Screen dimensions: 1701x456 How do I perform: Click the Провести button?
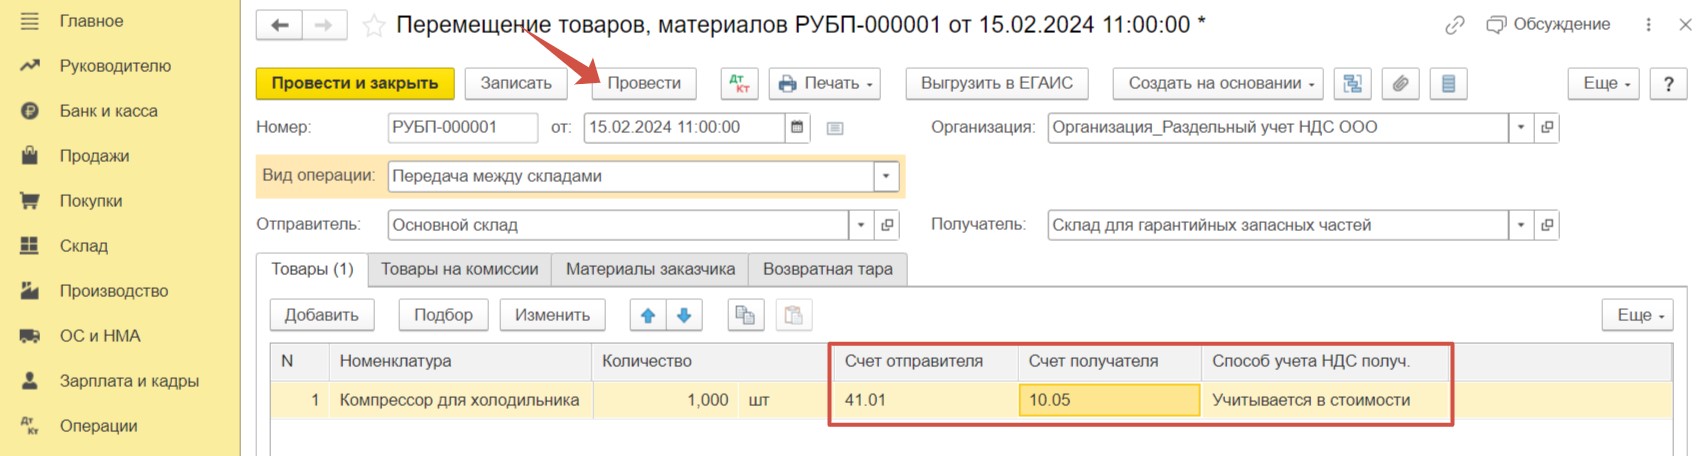click(x=644, y=84)
